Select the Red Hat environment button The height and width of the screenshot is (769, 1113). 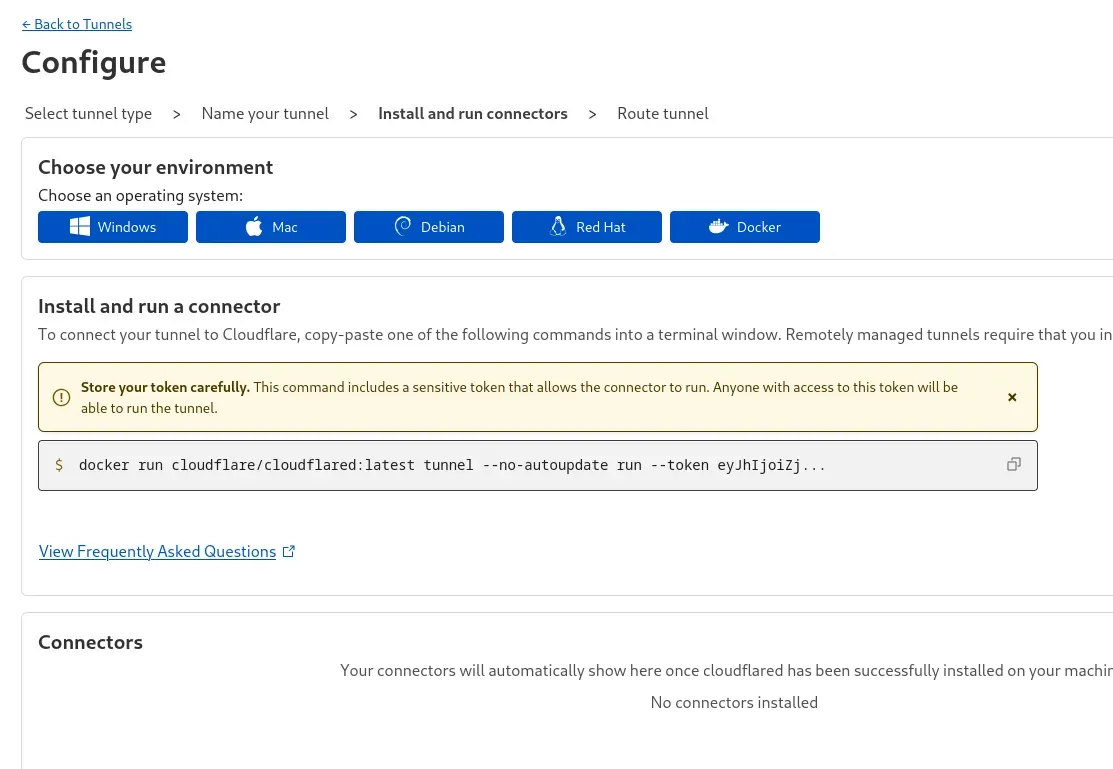pyautogui.click(x=587, y=227)
